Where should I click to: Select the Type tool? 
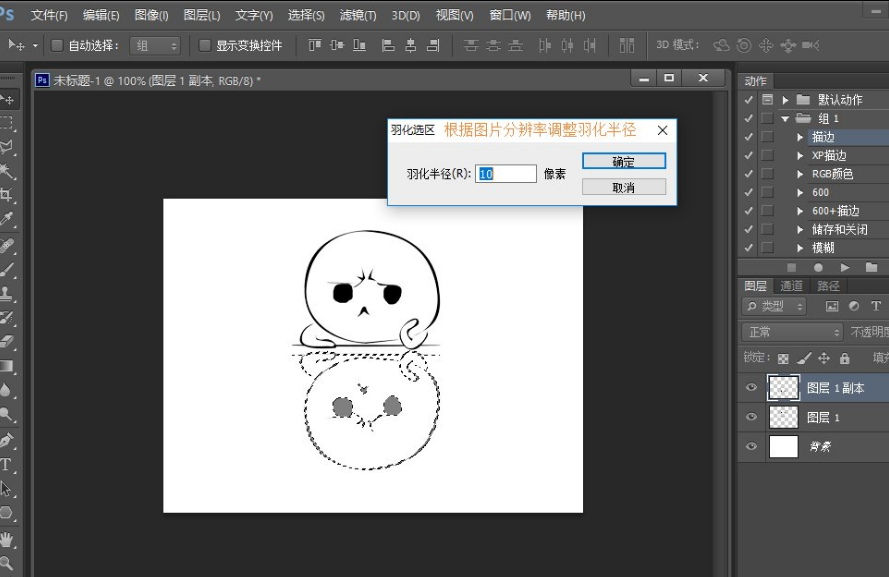tap(7, 464)
